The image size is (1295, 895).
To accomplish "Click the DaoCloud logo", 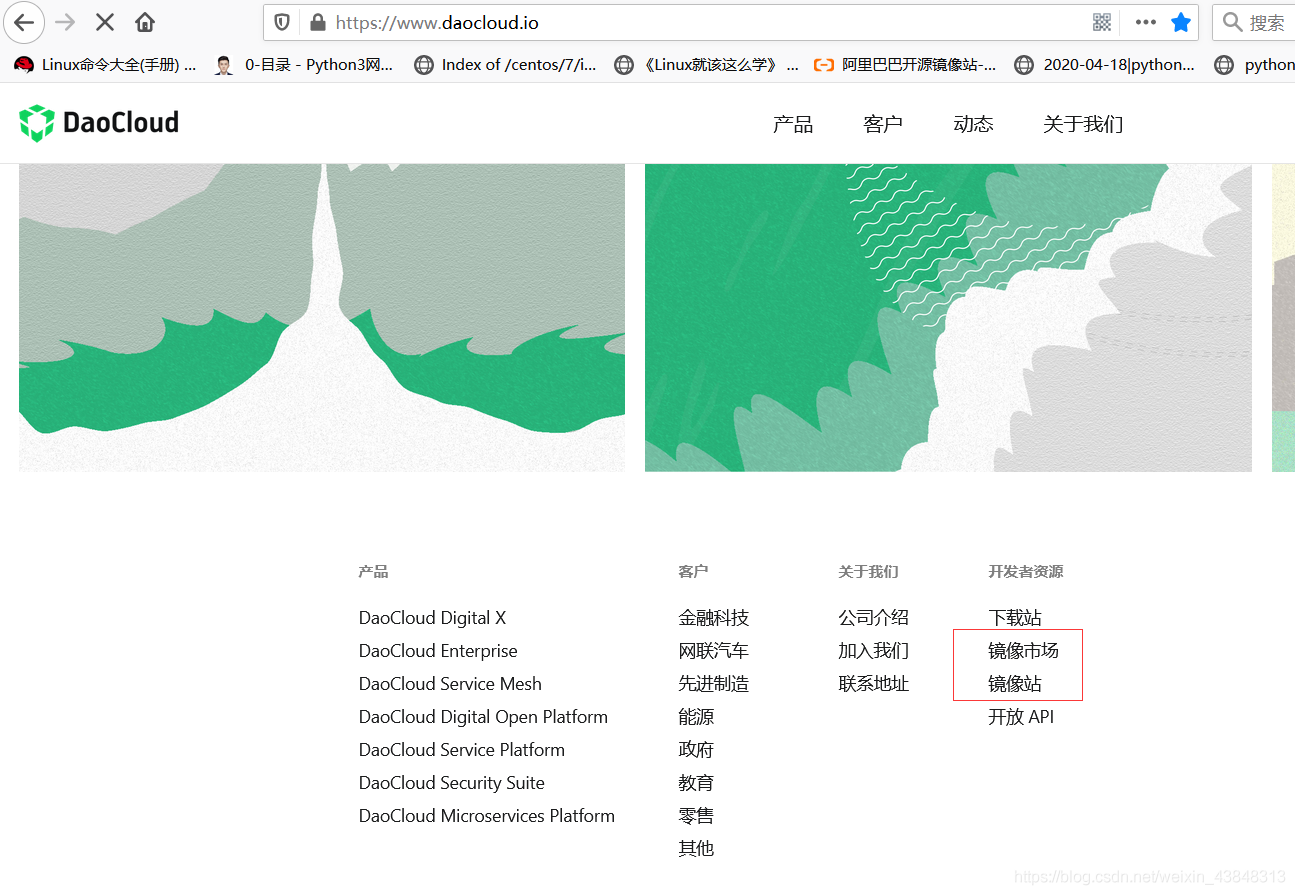I will click(x=99, y=123).
